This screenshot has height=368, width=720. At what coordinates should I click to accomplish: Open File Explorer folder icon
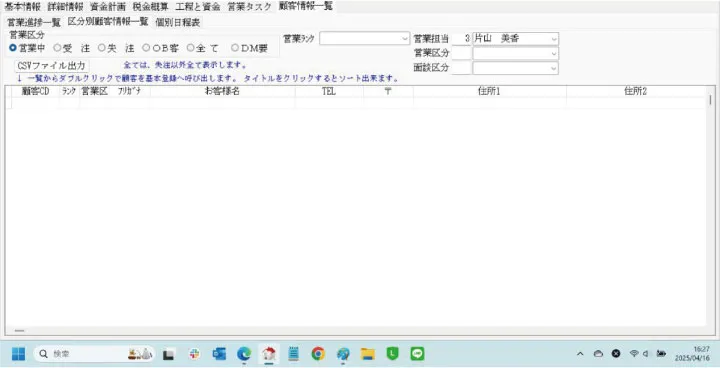click(x=368, y=354)
